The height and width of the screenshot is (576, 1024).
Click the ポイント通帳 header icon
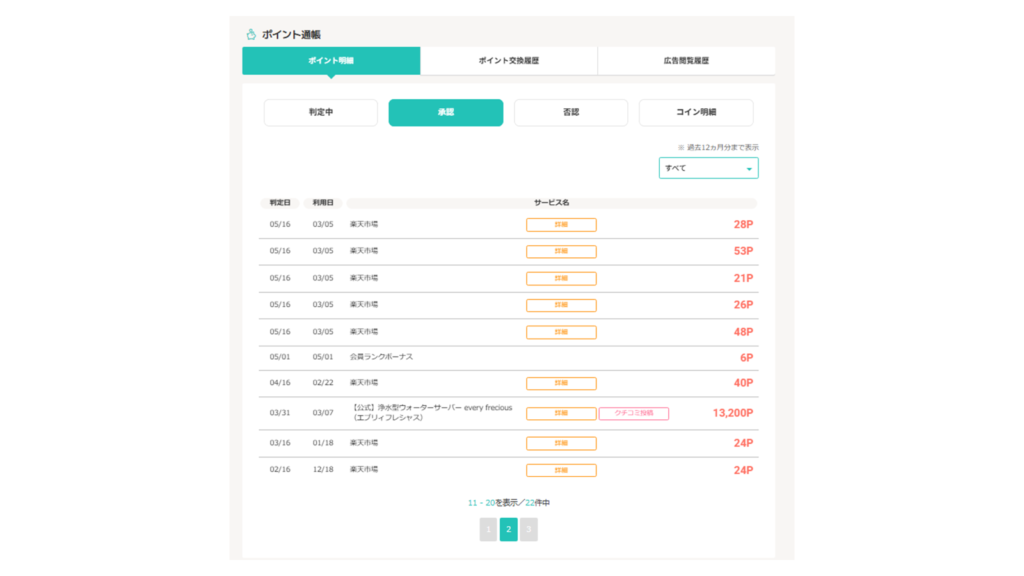click(251, 34)
